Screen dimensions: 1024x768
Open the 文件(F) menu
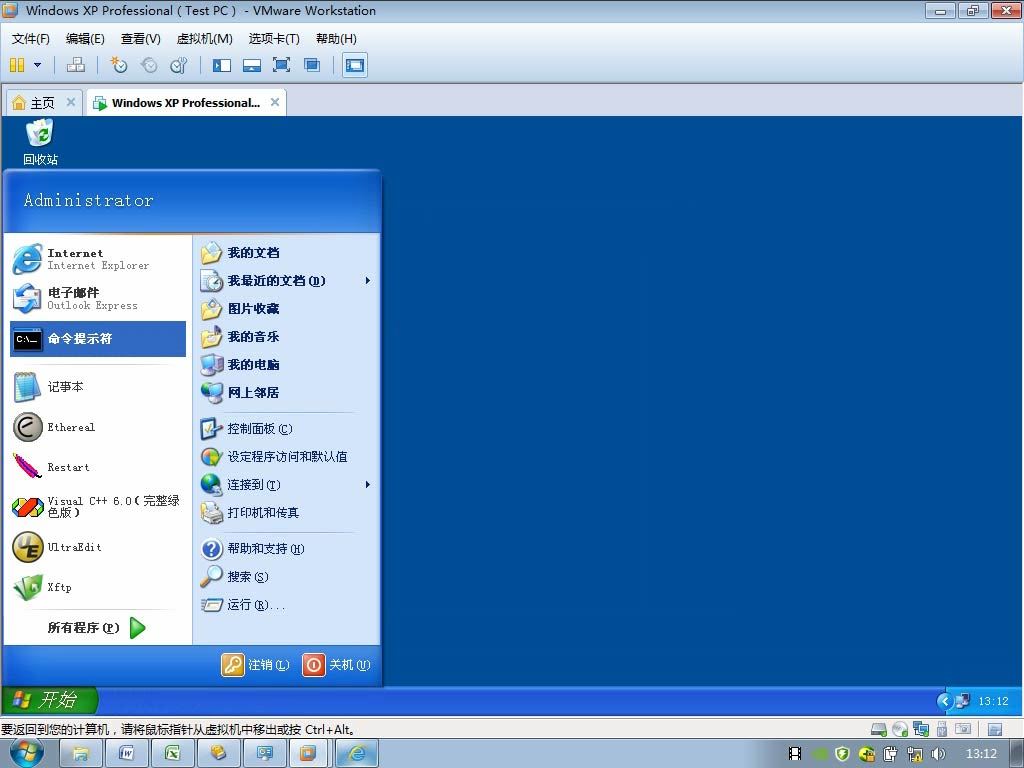[31, 39]
